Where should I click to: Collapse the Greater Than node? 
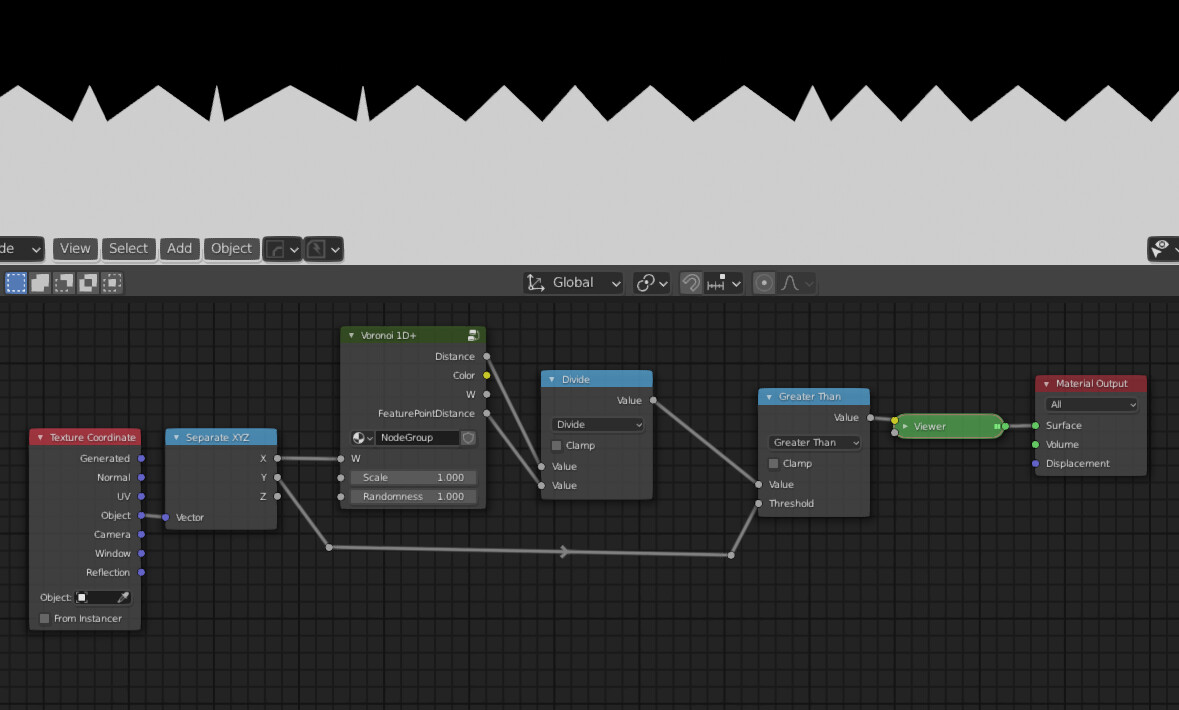click(x=769, y=396)
